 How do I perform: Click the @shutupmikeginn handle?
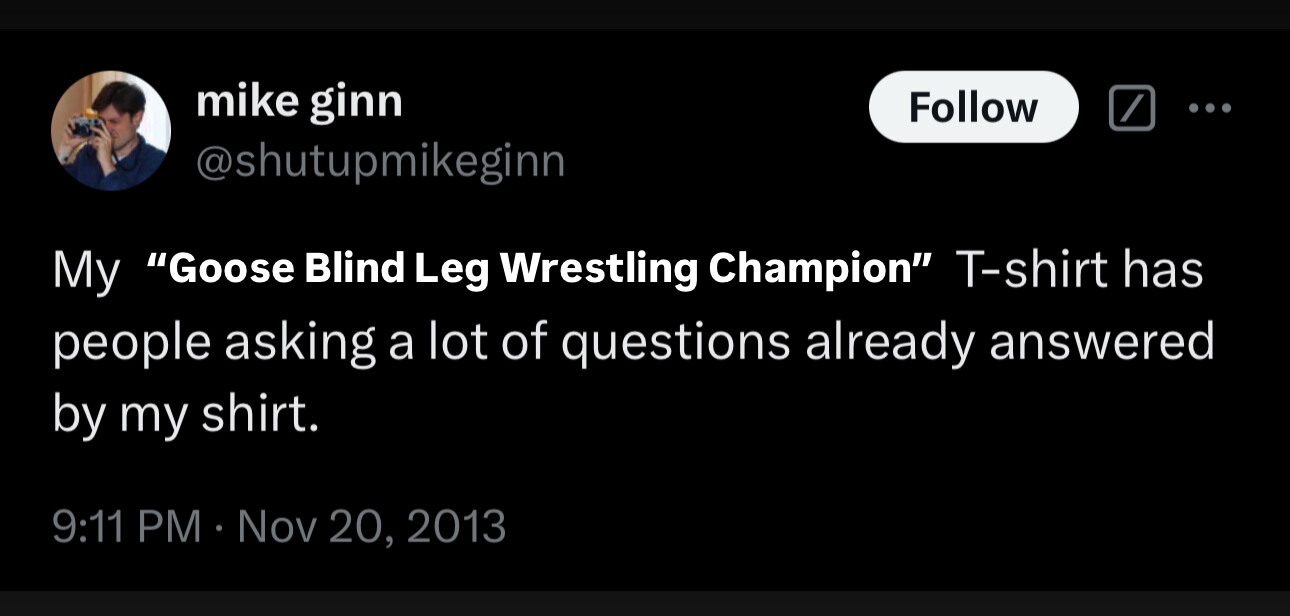pyautogui.click(x=380, y=160)
